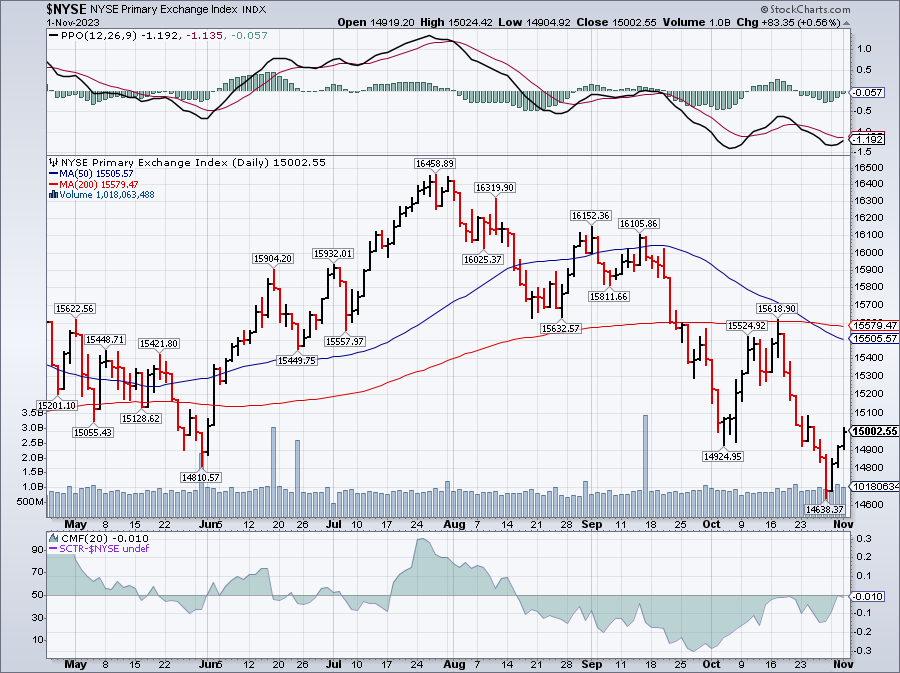Click the 15002.55 current price tag

(873, 431)
